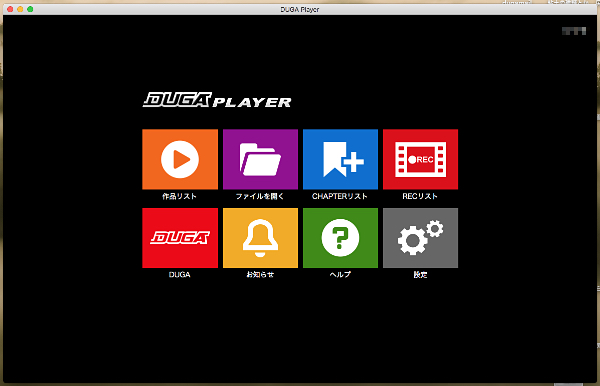Maximize the DUGA Player window

coord(30,9)
